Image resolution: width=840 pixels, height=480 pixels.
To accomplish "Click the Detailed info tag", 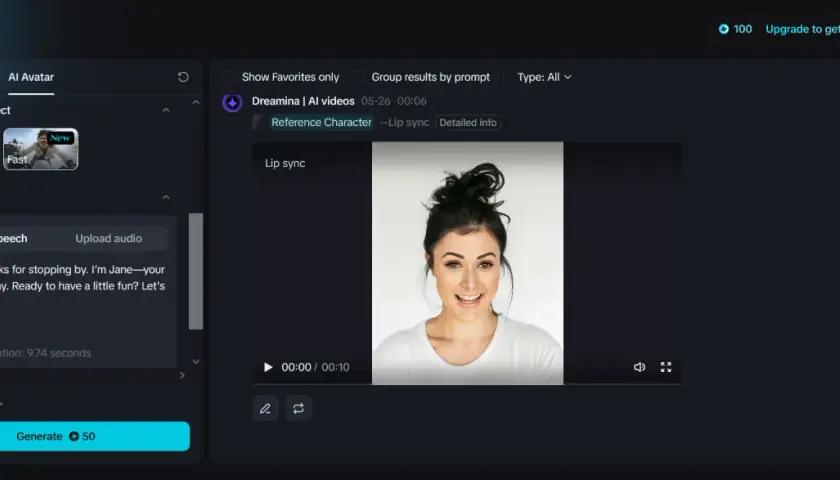I will [468, 123].
